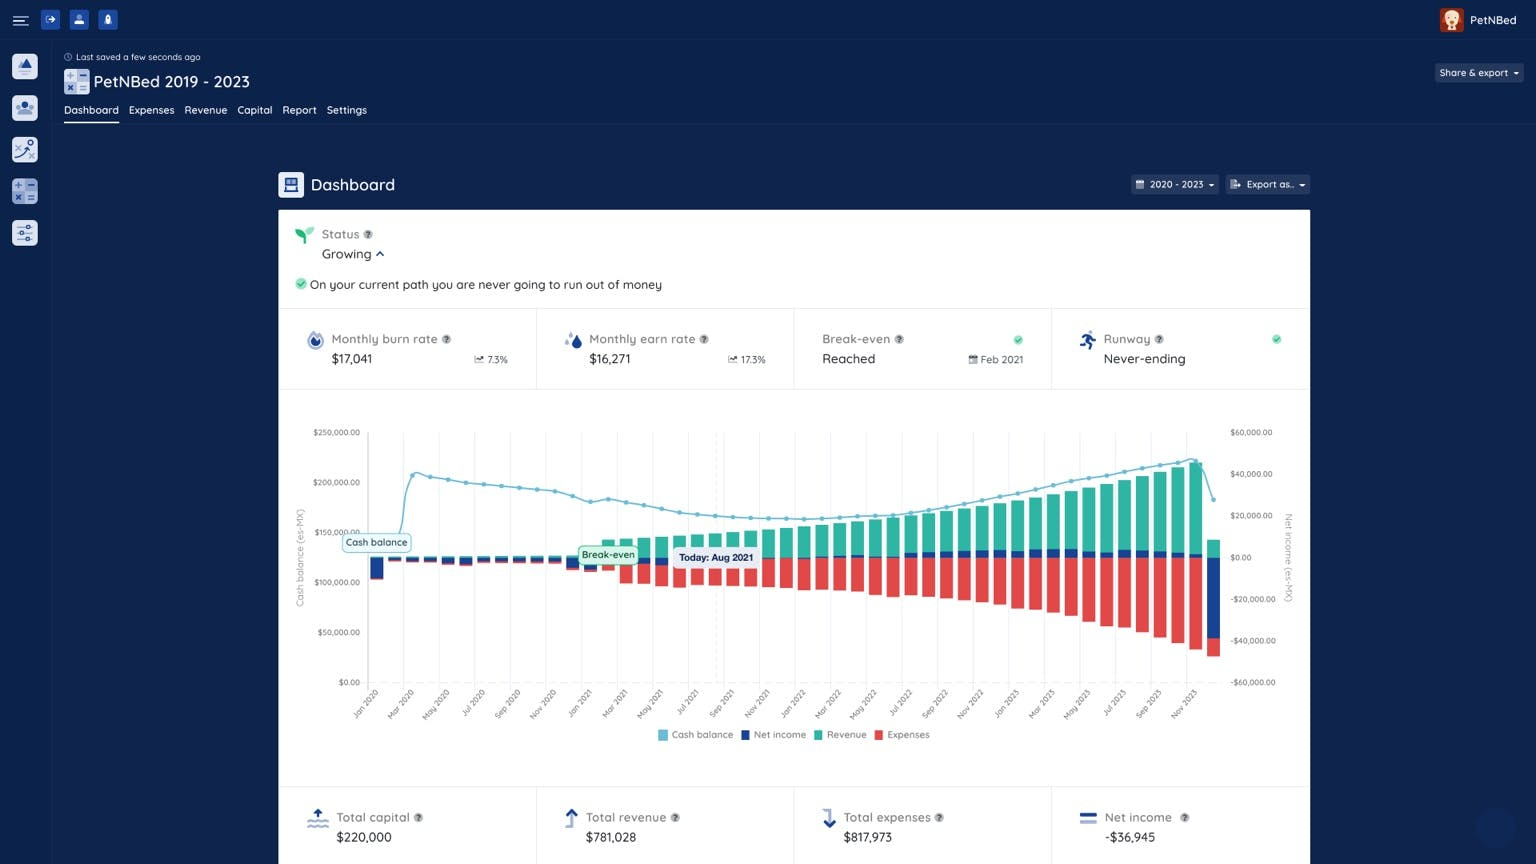This screenshot has width=1536, height=864.
Task: Switch to the Capital tab
Action: 254,110
